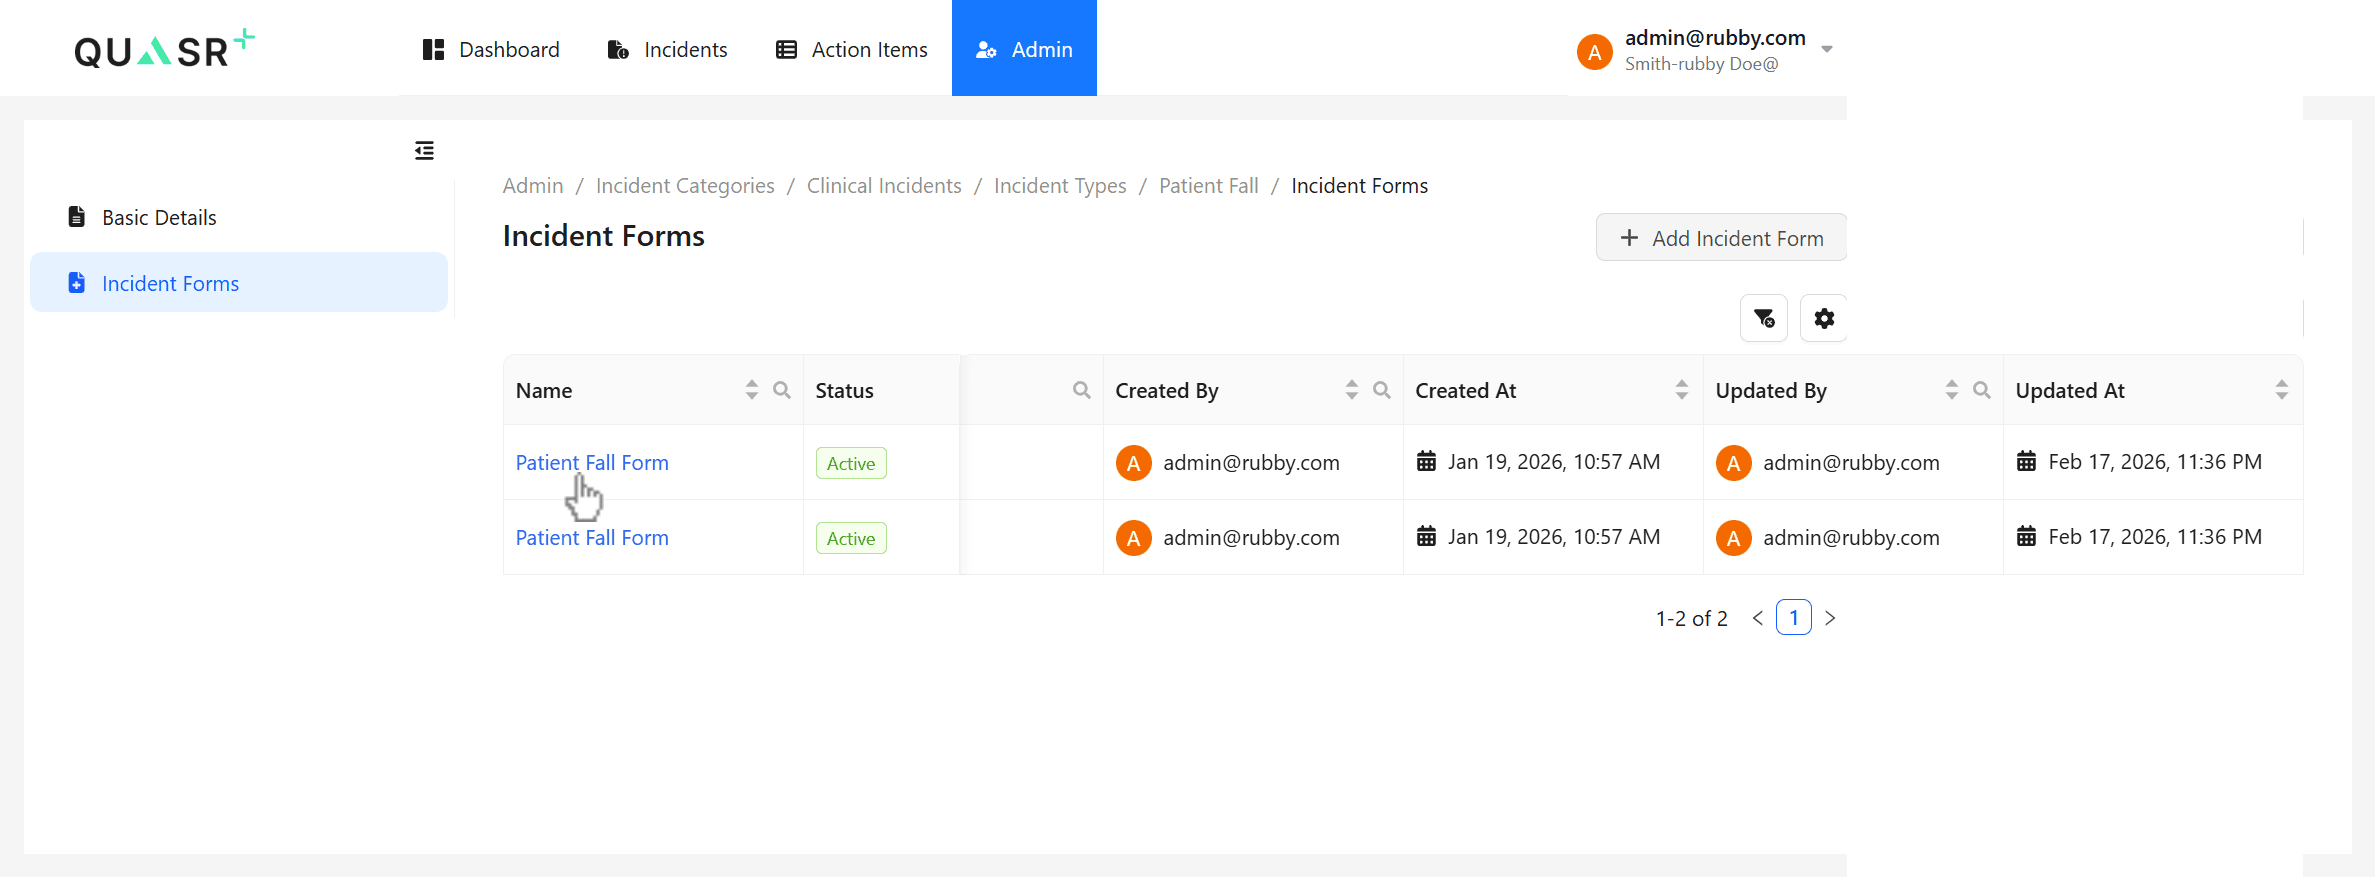The height and width of the screenshot is (877, 2375).
Task: Click the clear filters funnel icon
Action: click(1764, 319)
